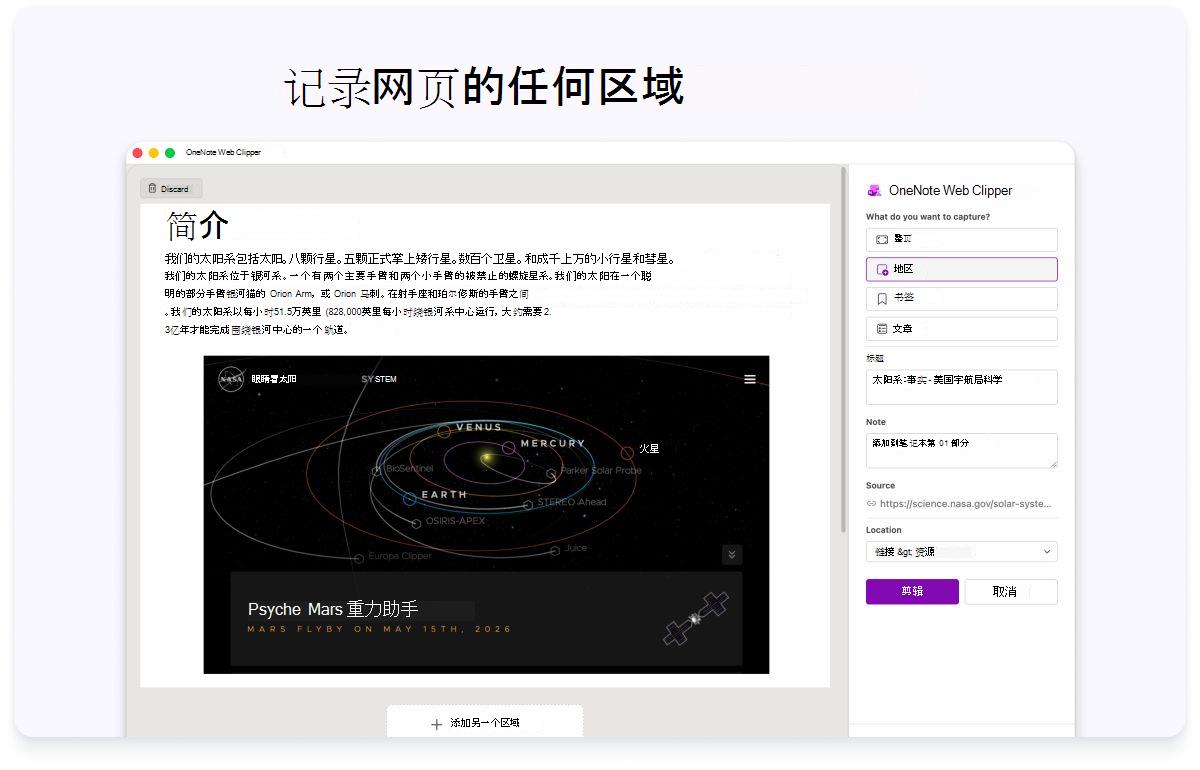Click the preview pane vertical scrollbar
The image size is (1200, 770).
pos(843,348)
